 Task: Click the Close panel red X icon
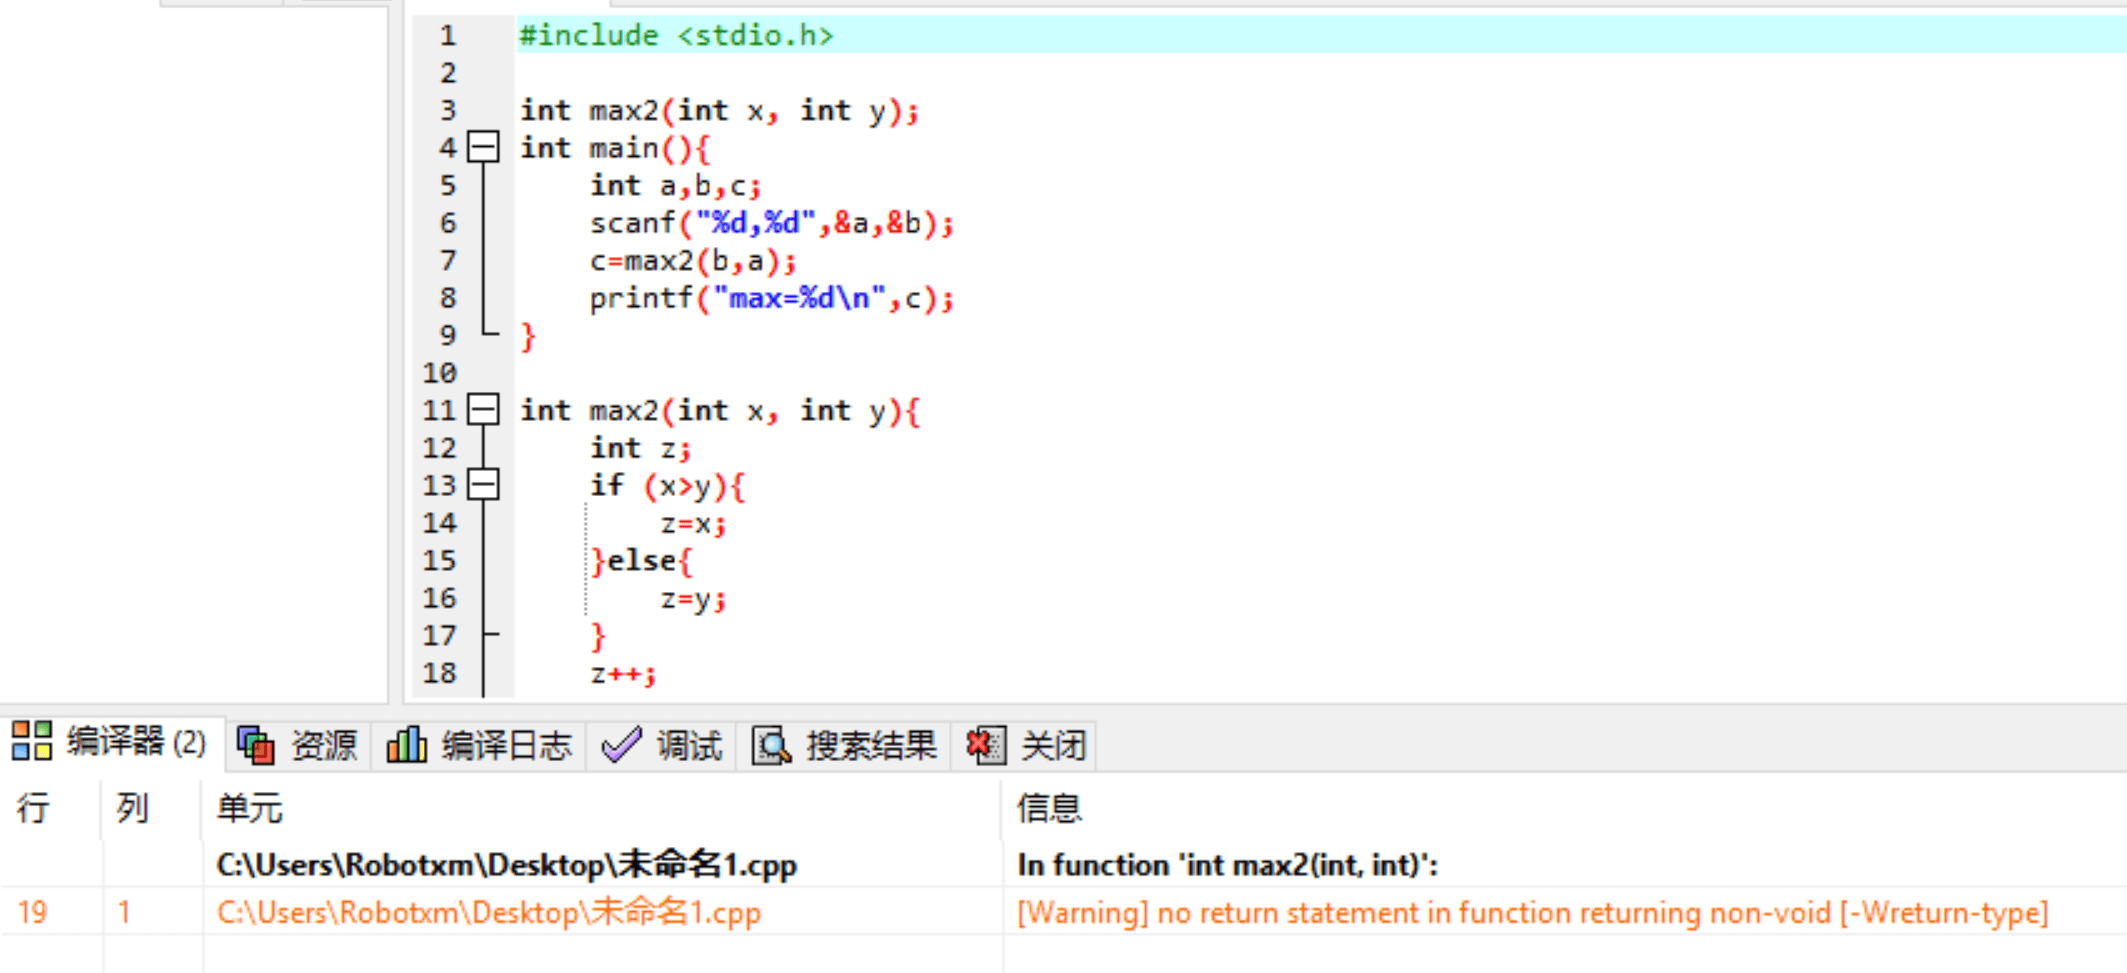coord(985,745)
